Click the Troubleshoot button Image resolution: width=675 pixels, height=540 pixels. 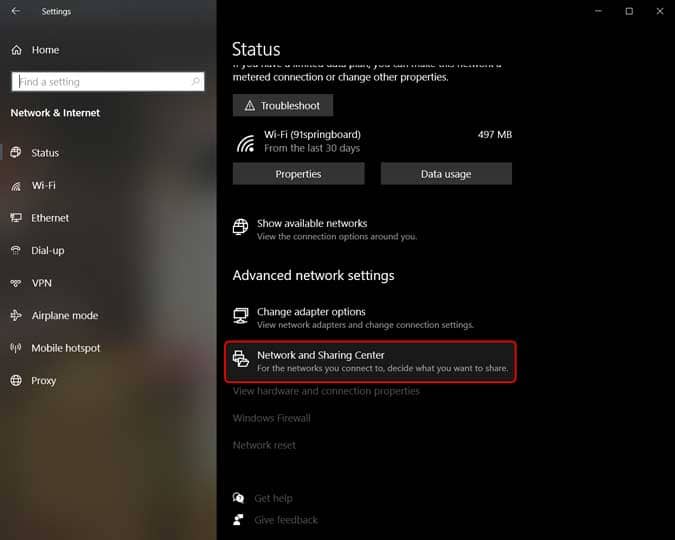(x=283, y=106)
